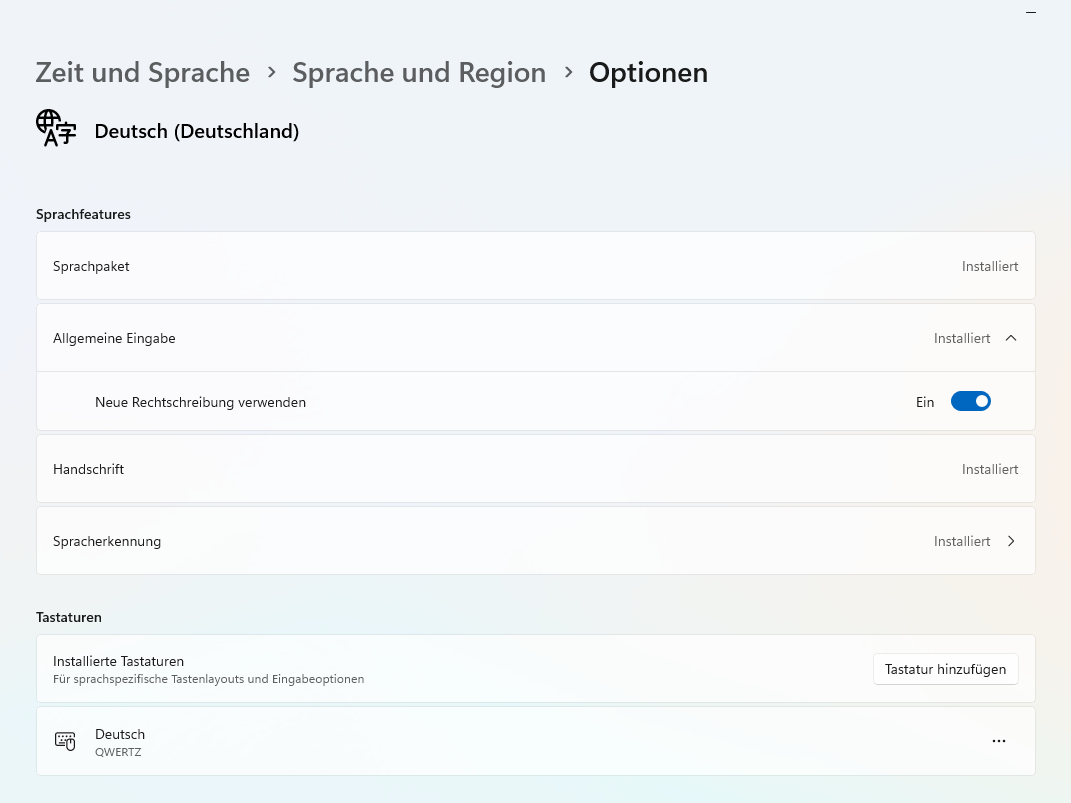Viewport: 1071px width, 803px height.
Task: Click the Allgemeine Eingabe row header
Action: pos(536,338)
